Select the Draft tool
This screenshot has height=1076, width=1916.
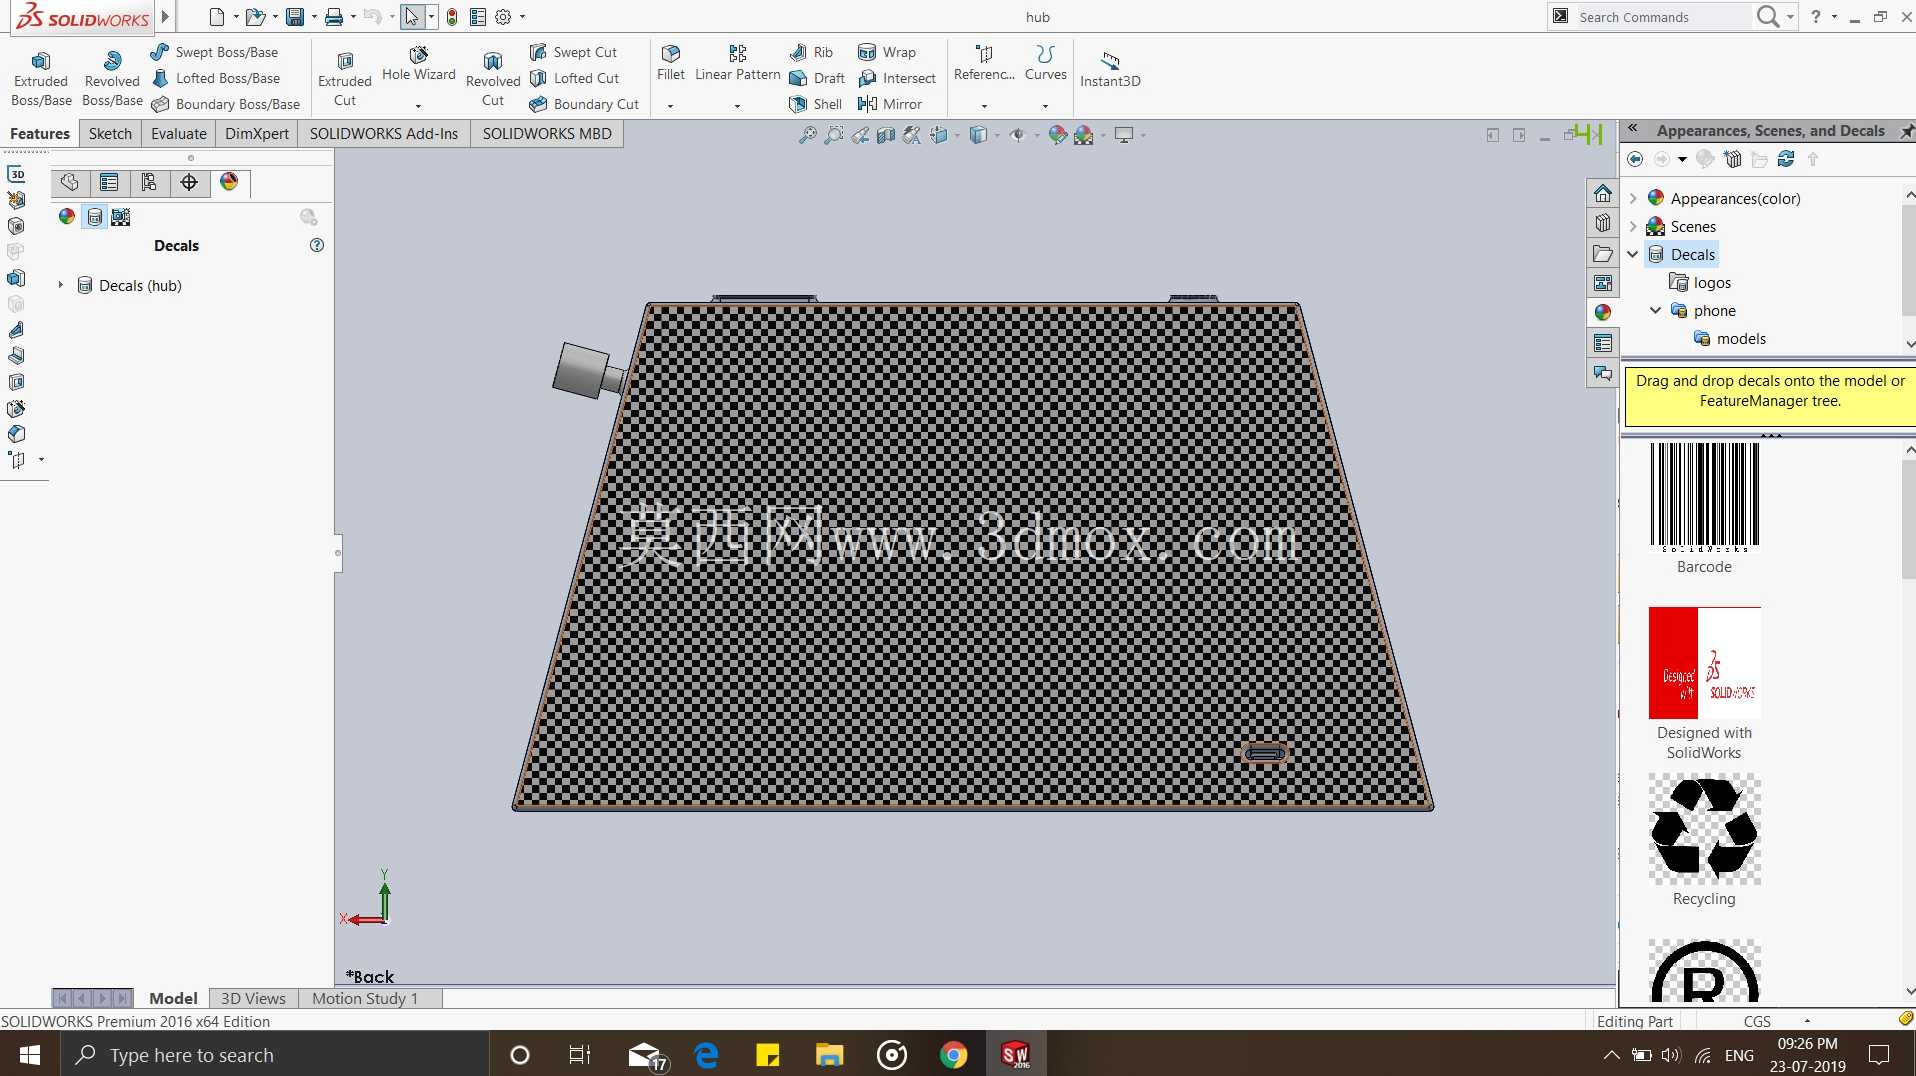click(817, 78)
